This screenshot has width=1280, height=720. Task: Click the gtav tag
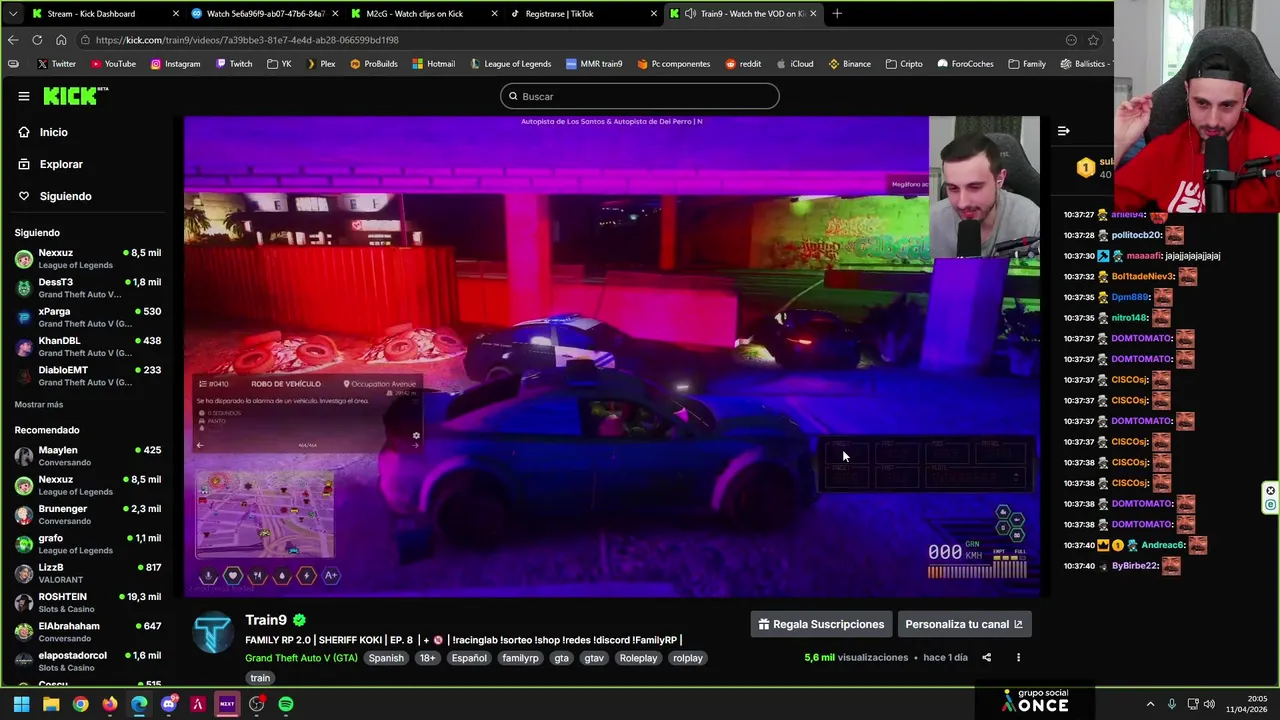click(594, 658)
